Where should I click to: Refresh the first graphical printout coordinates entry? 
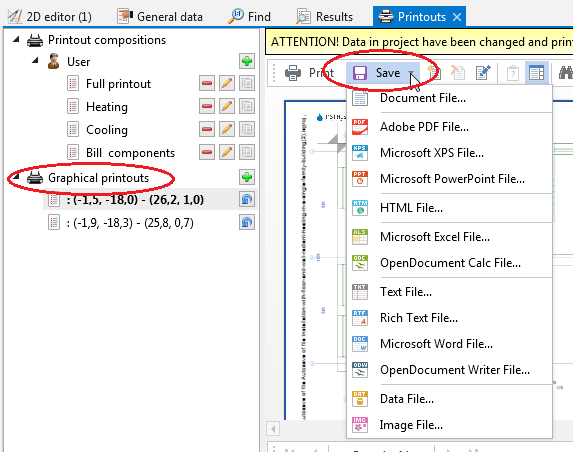click(247, 200)
